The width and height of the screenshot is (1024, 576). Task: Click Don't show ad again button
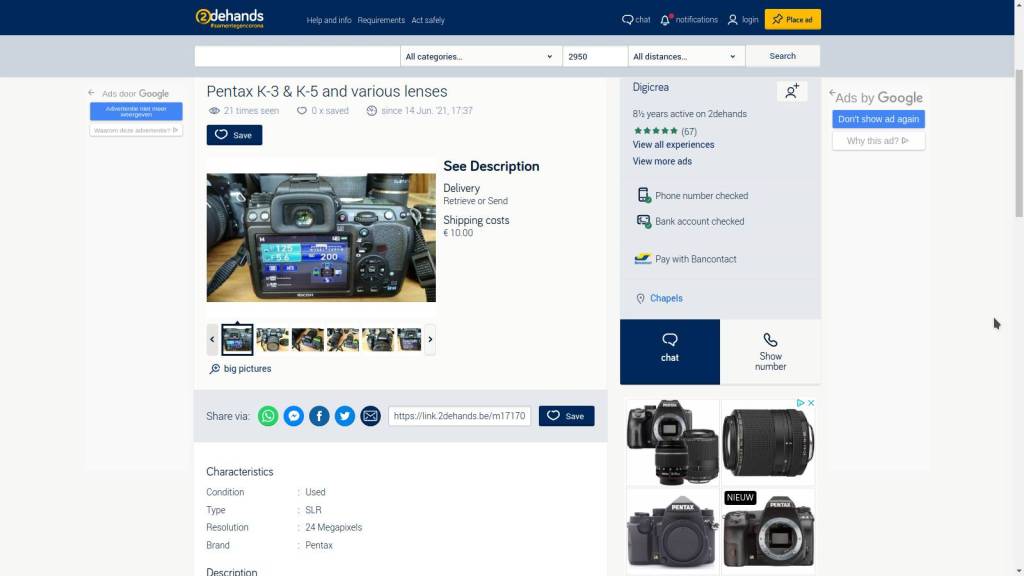click(878, 119)
